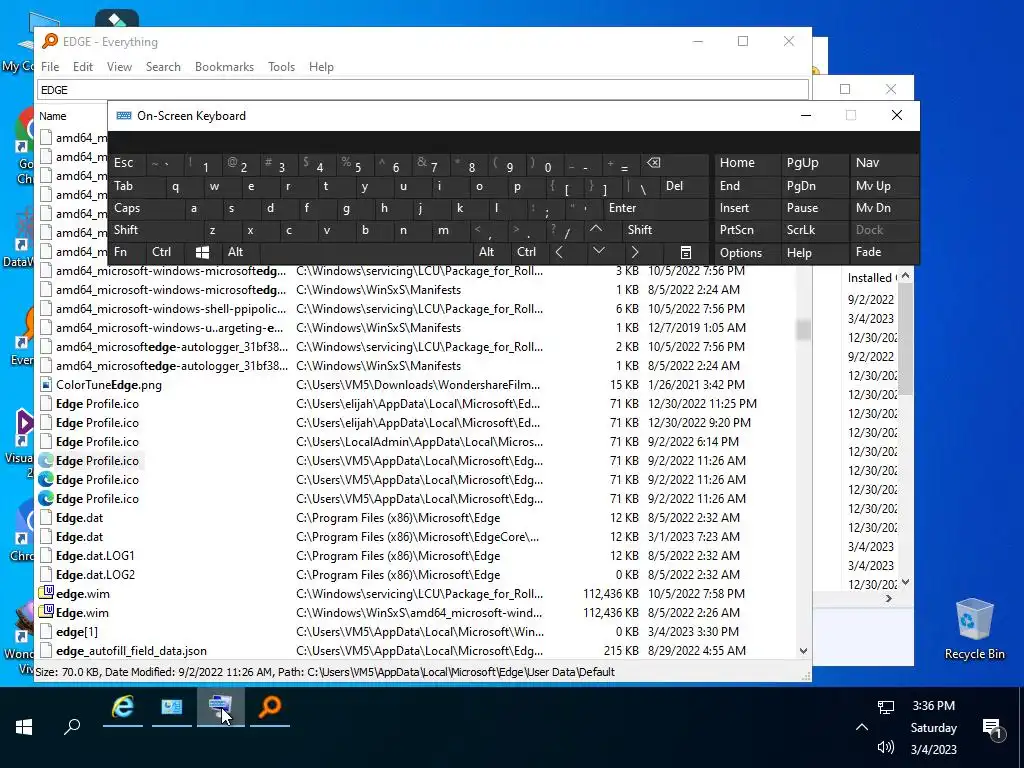Open the Everything app taskbar icon
Image resolution: width=1024 pixels, height=768 pixels.
click(x=270, y=707)
